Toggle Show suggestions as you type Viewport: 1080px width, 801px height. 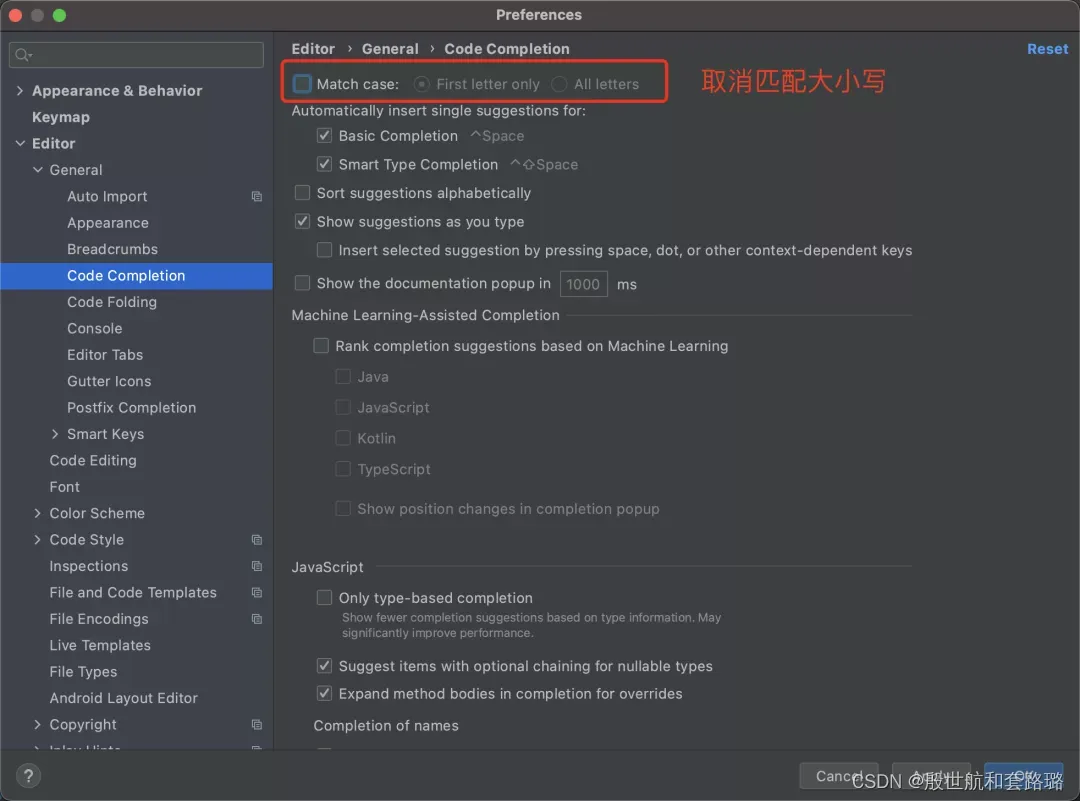coord(302,221)
